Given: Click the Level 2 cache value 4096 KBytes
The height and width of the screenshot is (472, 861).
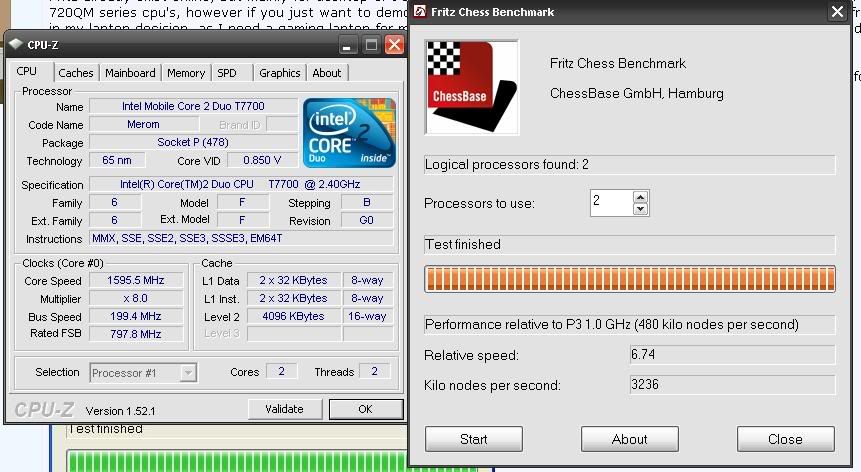Looking at the screenshot, I should 293,316.
